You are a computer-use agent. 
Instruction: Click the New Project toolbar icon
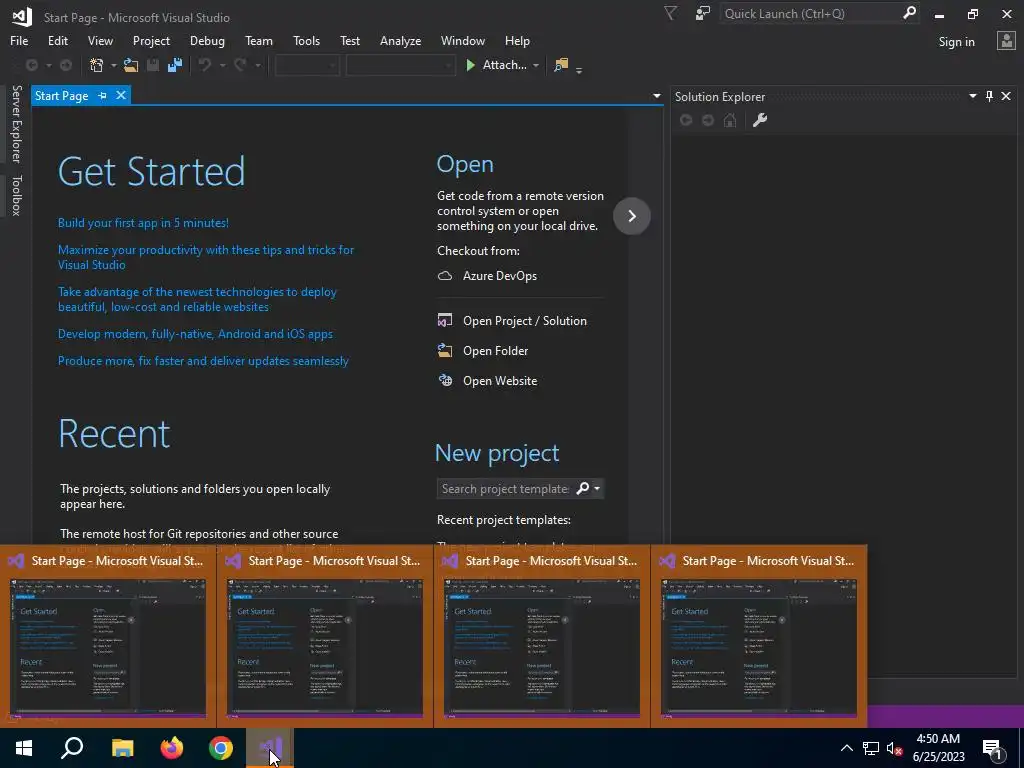coord(97,65)
